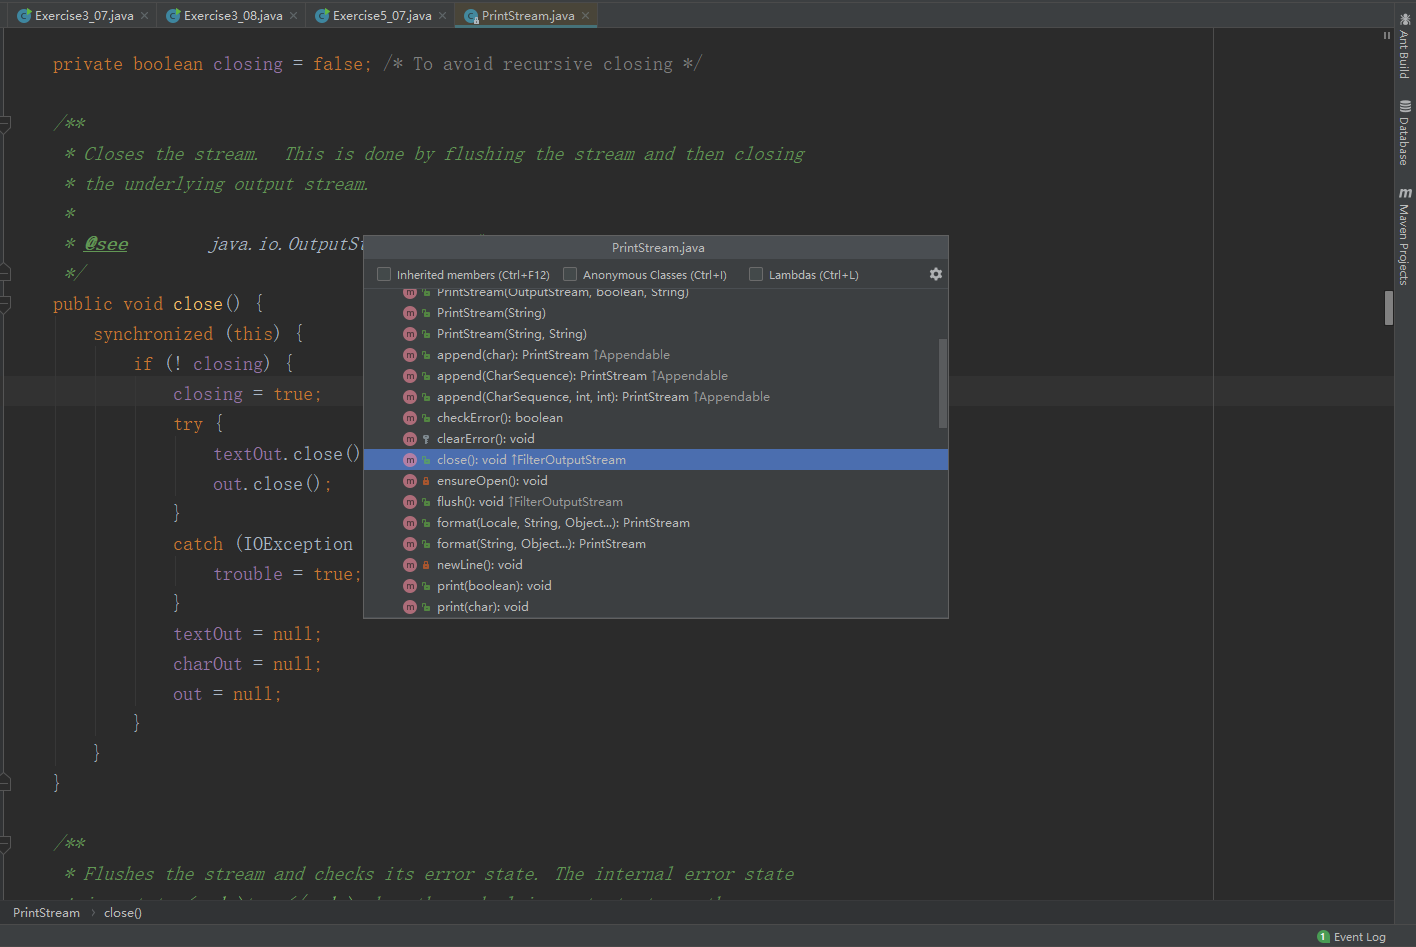Click the Exercise5_07.java file icon

322,16
